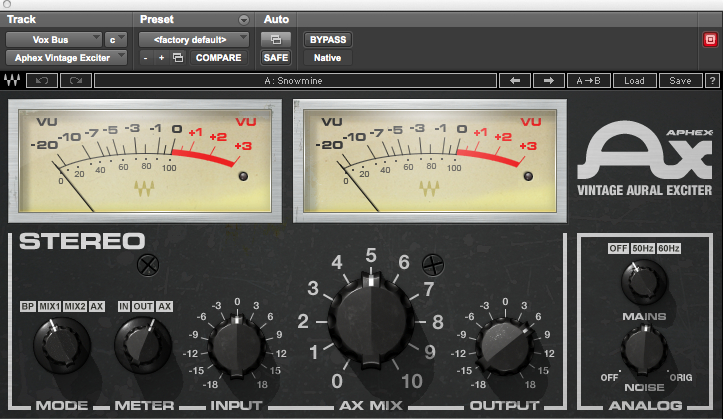Screen dimensions: 723x419
Task: Click the ORIG label by noise knob
Action: click(x=681, y=378)
